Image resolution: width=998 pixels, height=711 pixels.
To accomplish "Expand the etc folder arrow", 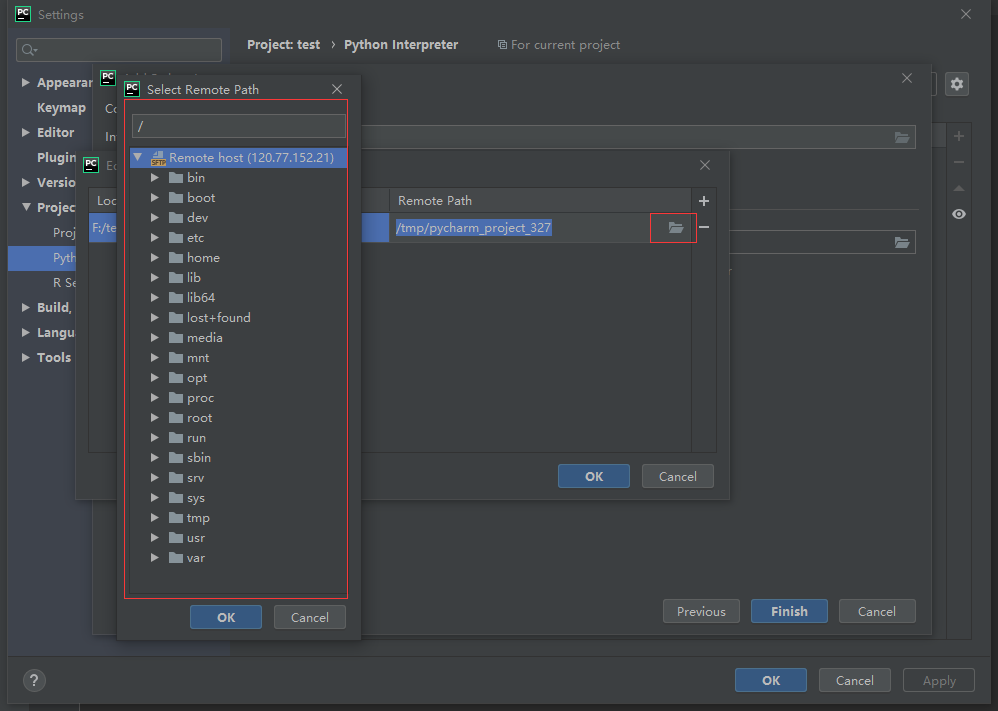I will tap(155, 237).
